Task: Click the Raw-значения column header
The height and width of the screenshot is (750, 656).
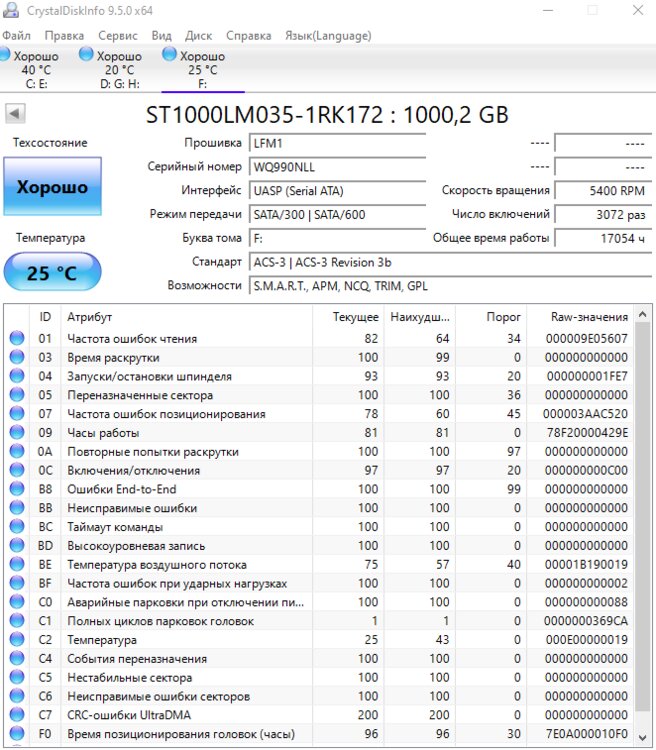Action: click(589, 317)
